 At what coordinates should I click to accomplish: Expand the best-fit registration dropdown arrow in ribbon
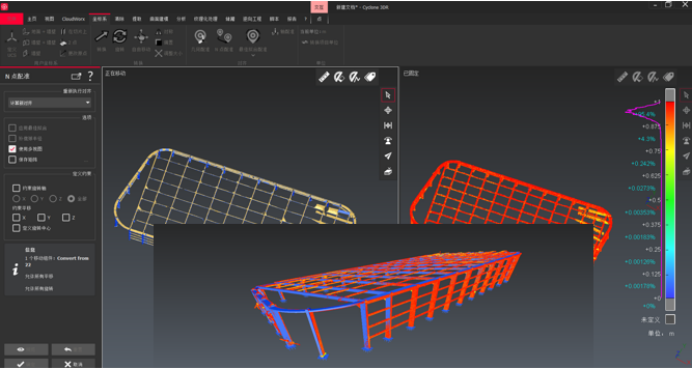[x=253, y=56]
